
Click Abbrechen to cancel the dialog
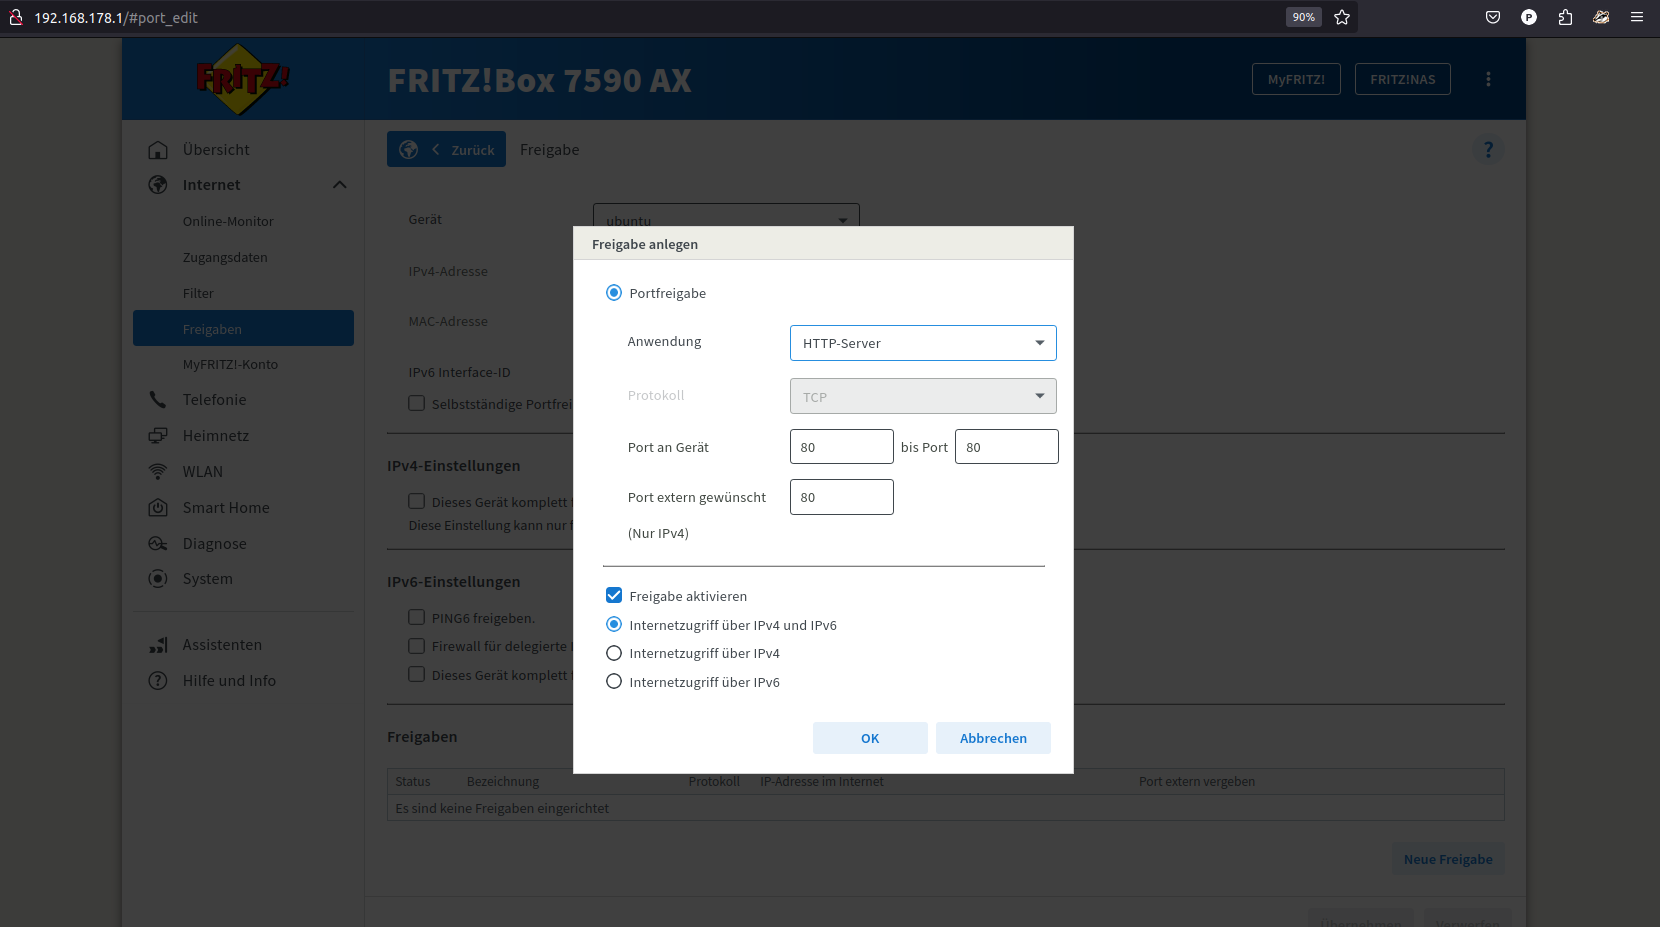click(x=993, y=738)
